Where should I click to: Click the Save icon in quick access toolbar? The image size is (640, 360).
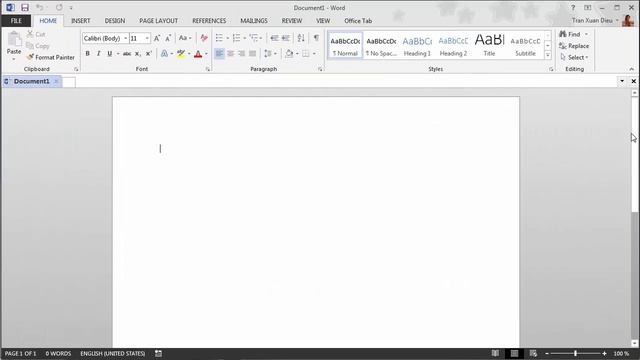(25, 7)
